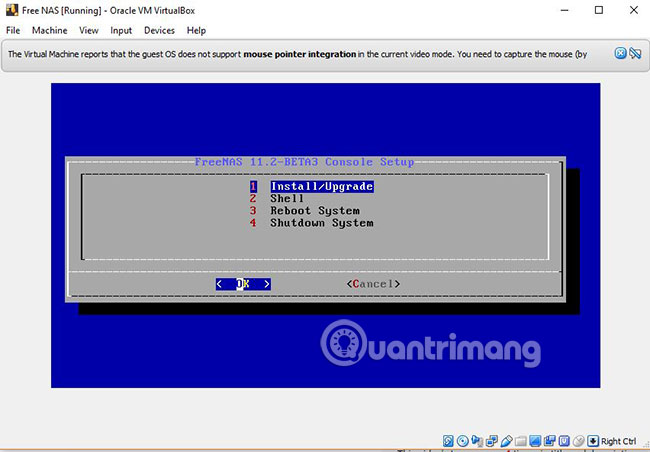Click the mouse integration status icon
This screenshot has height=452, width=650.
click(x=579, y=441)
